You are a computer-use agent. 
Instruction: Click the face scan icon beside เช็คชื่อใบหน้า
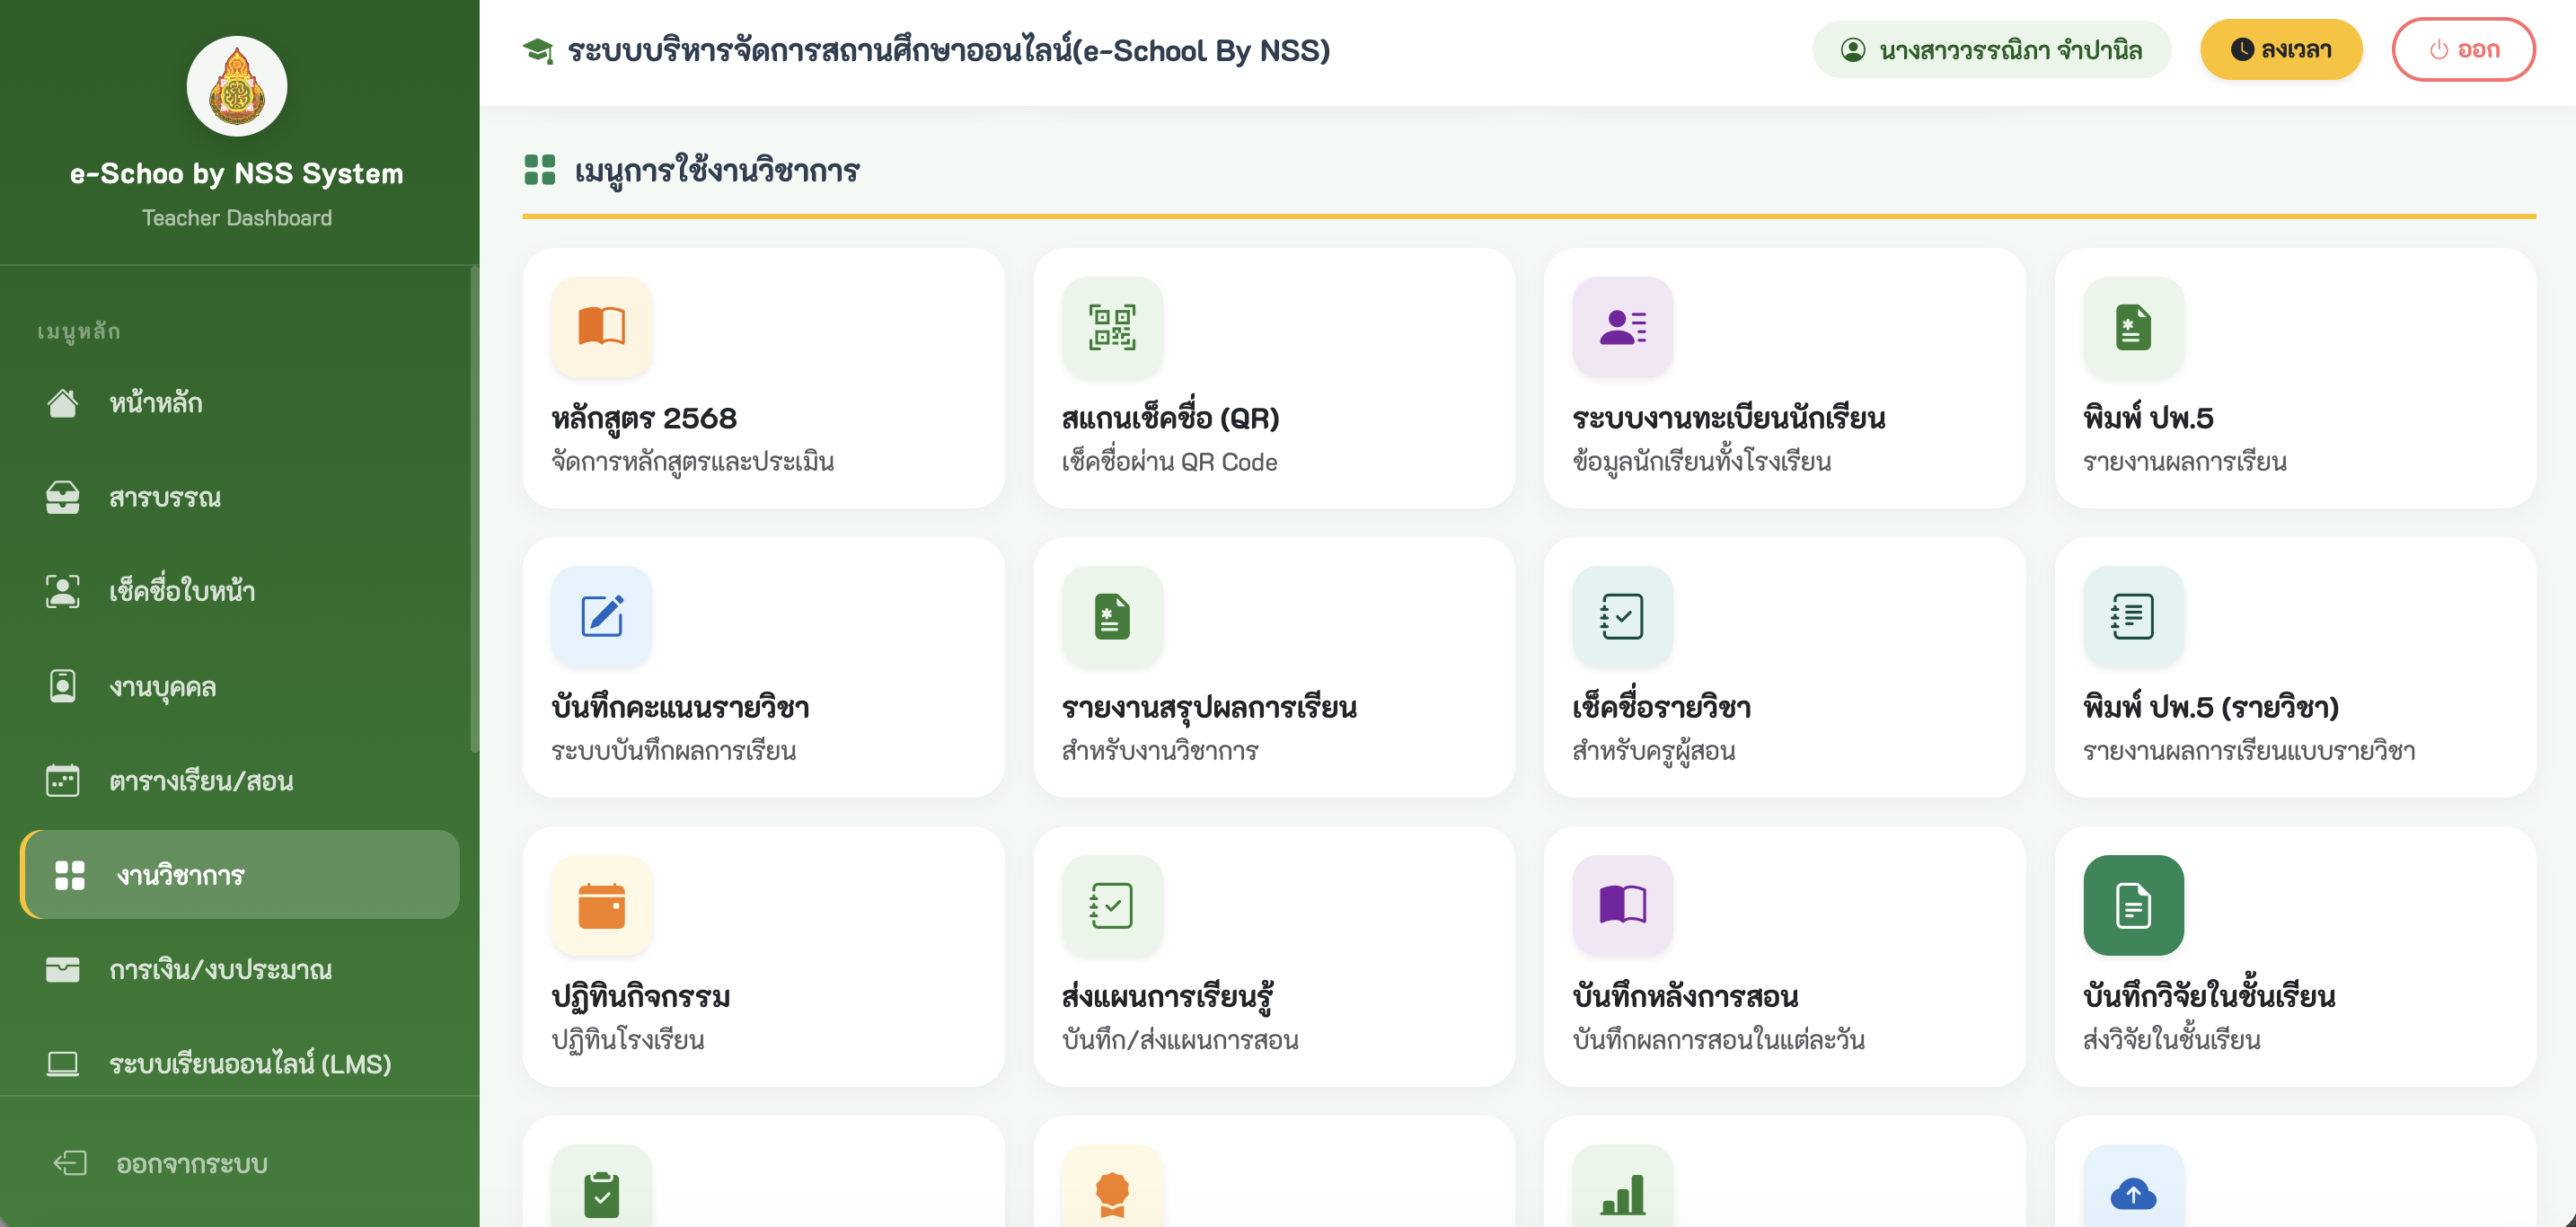point(62,591)
